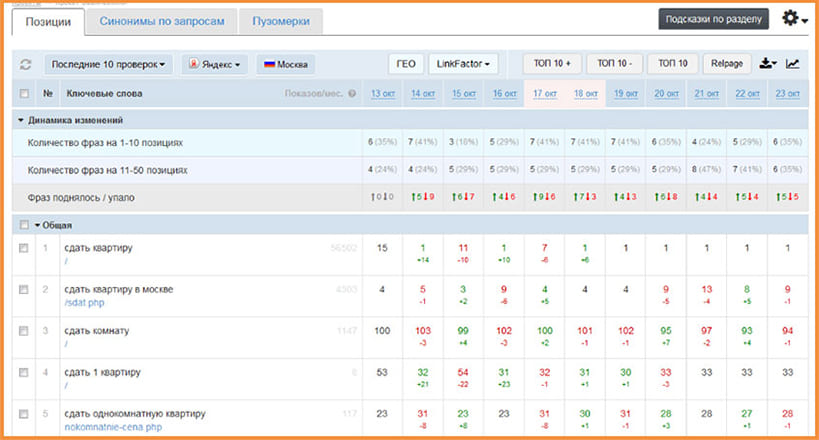This screenshot has height=440, width=819.
Task: Click the Количество фраз на 11-50 позициях row
Action: [410, 170]
